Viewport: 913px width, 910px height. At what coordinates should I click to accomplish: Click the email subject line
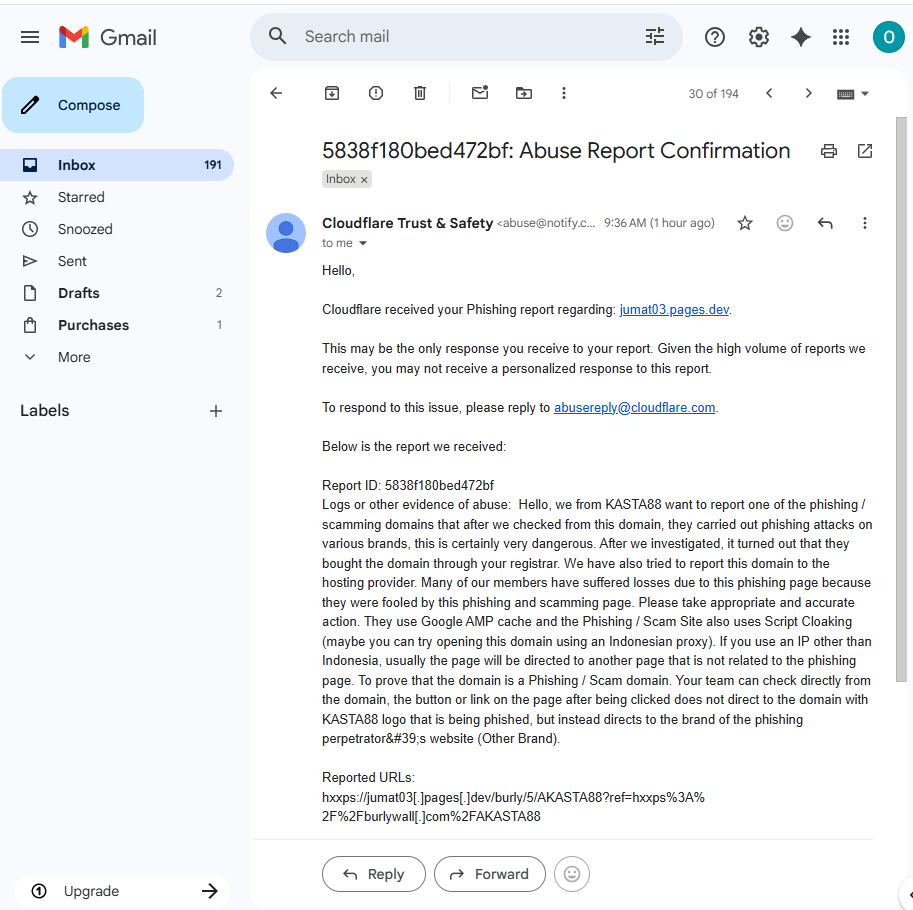[555, 150]
